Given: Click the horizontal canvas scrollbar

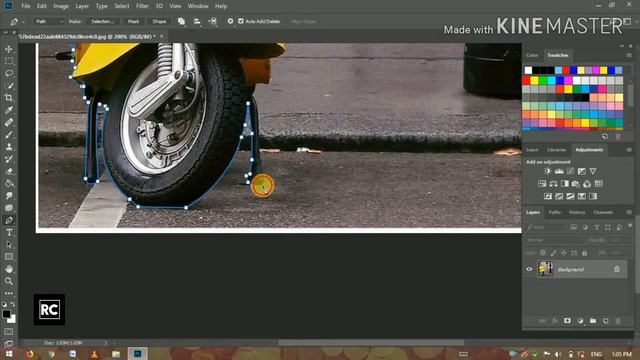Looking at the screenshot, I should 371,342.
